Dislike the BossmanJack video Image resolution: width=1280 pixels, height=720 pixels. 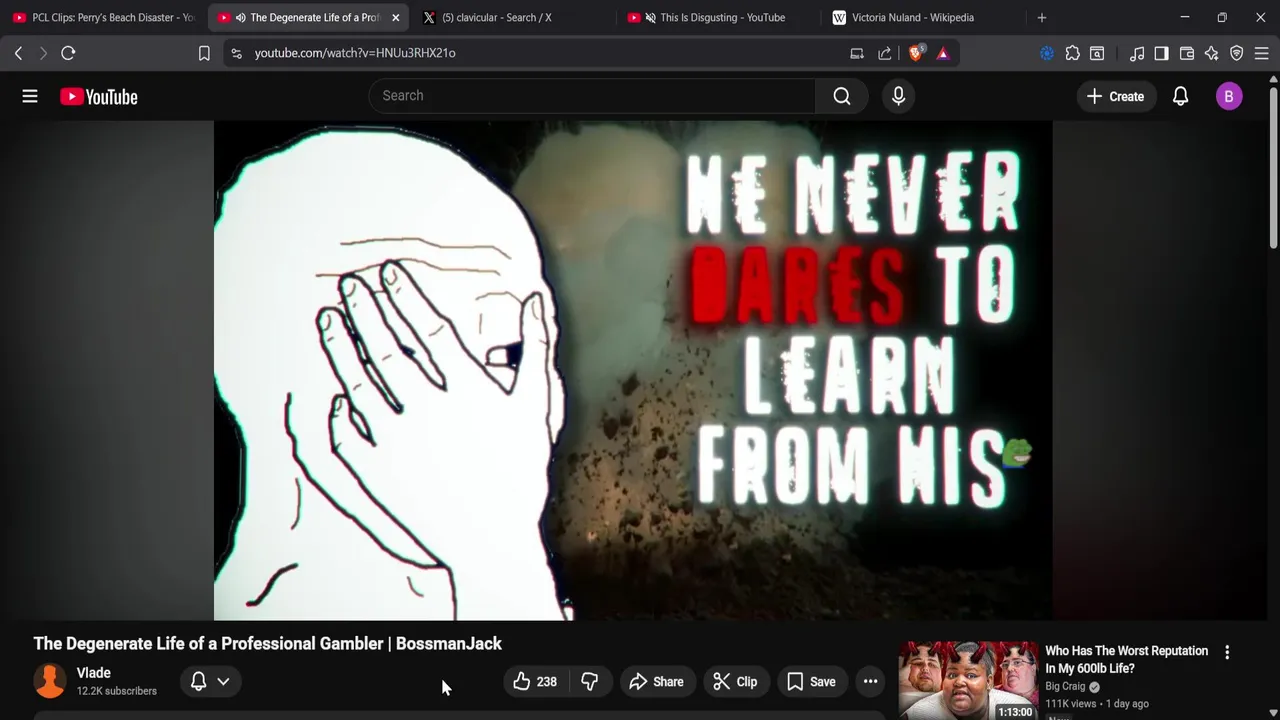589,682
